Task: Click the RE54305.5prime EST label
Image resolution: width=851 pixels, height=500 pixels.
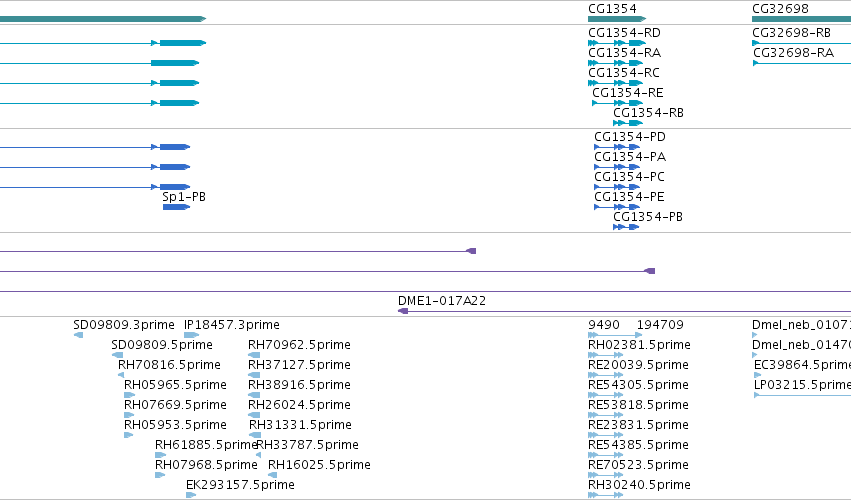Action: tap(638, 385)
